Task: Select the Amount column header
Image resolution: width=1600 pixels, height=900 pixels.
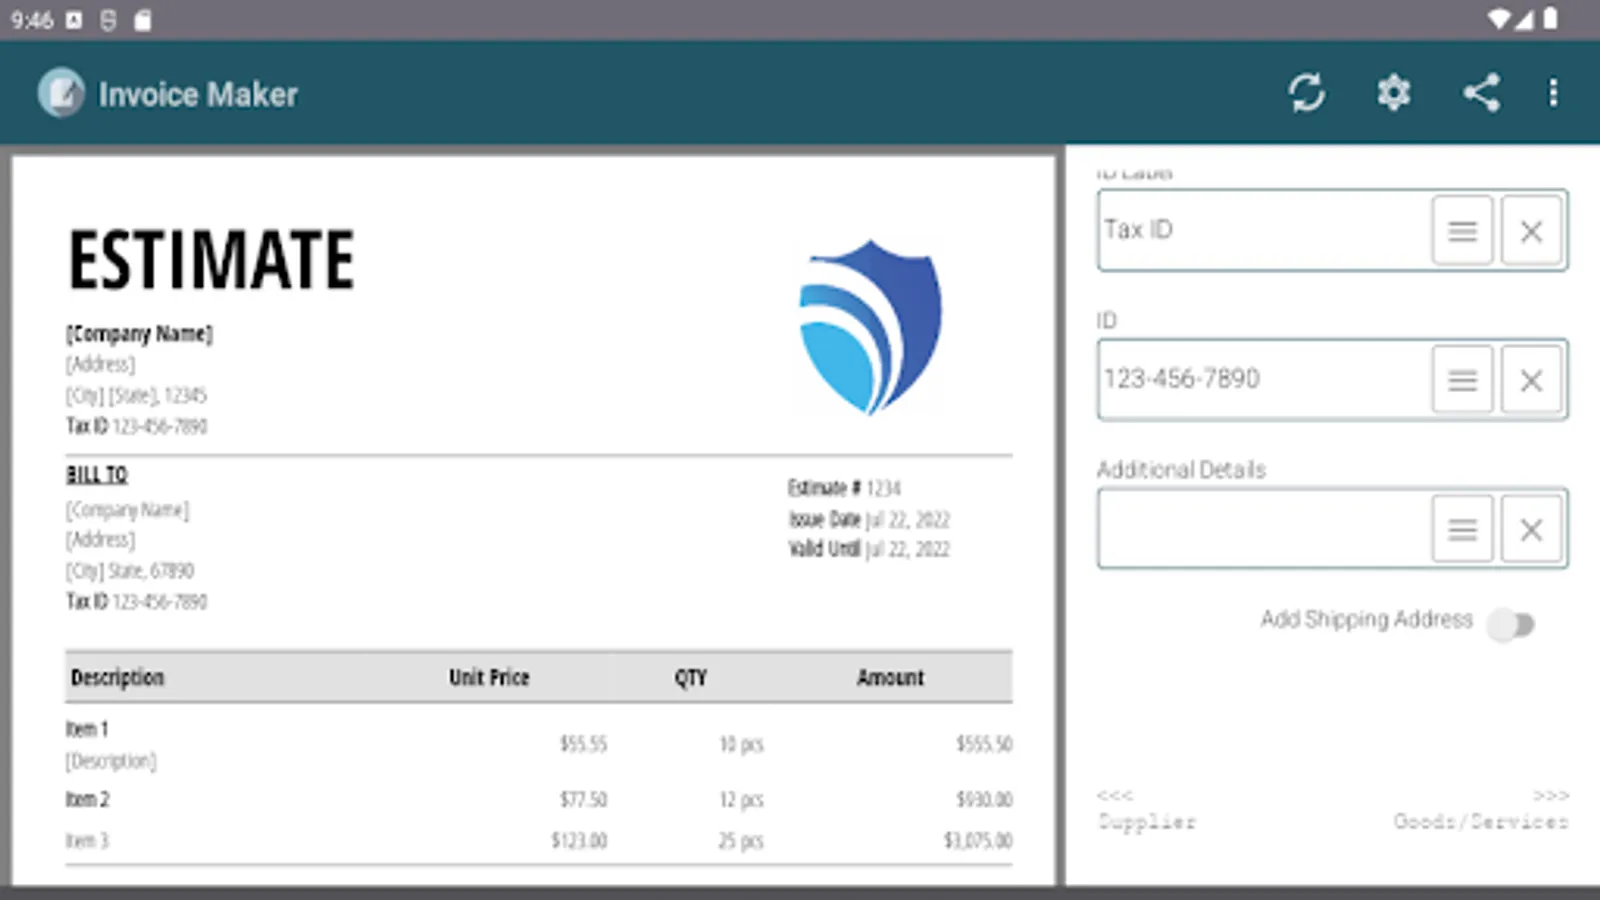Action: coord(890,677)
